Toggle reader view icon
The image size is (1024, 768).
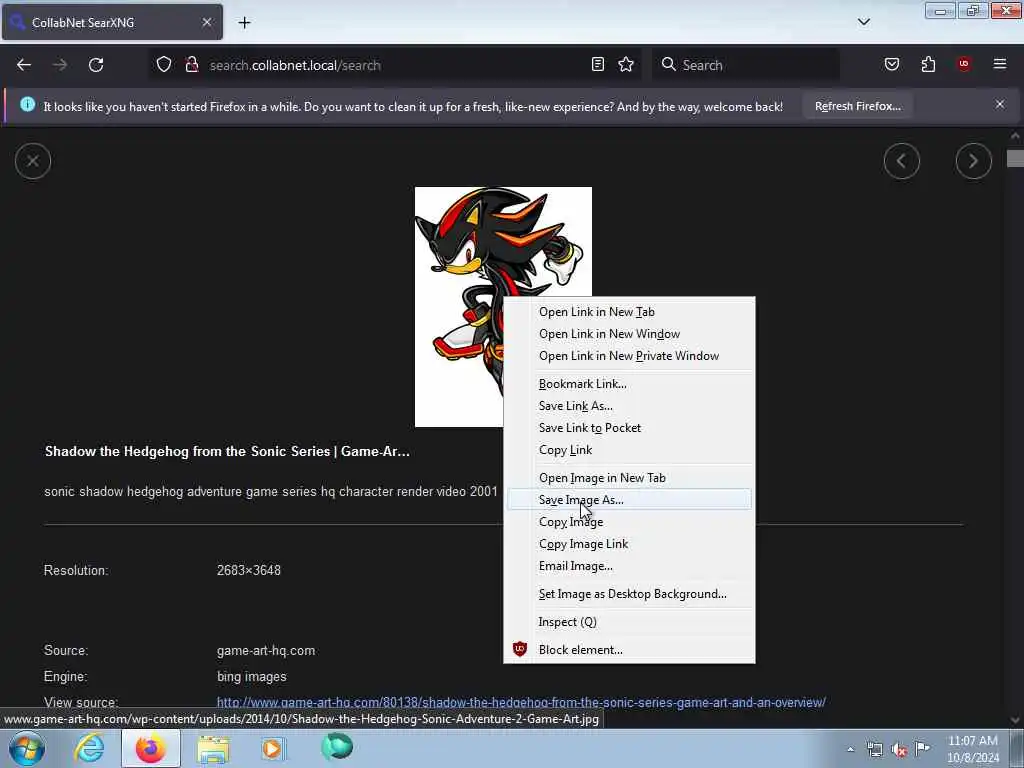point(598,64)
